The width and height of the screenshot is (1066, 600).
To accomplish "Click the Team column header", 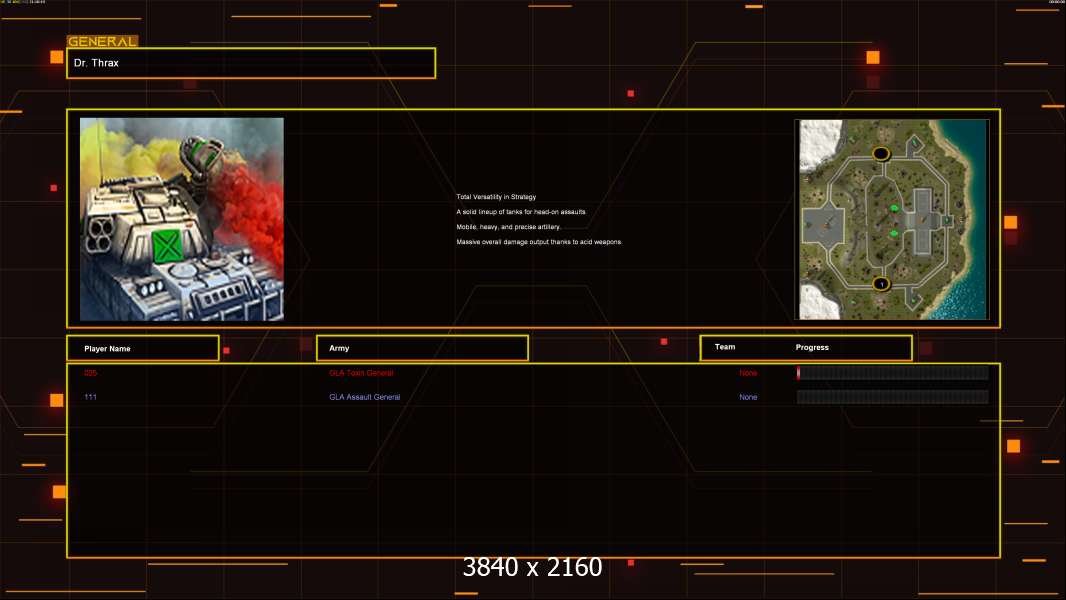I will (725, 347).
